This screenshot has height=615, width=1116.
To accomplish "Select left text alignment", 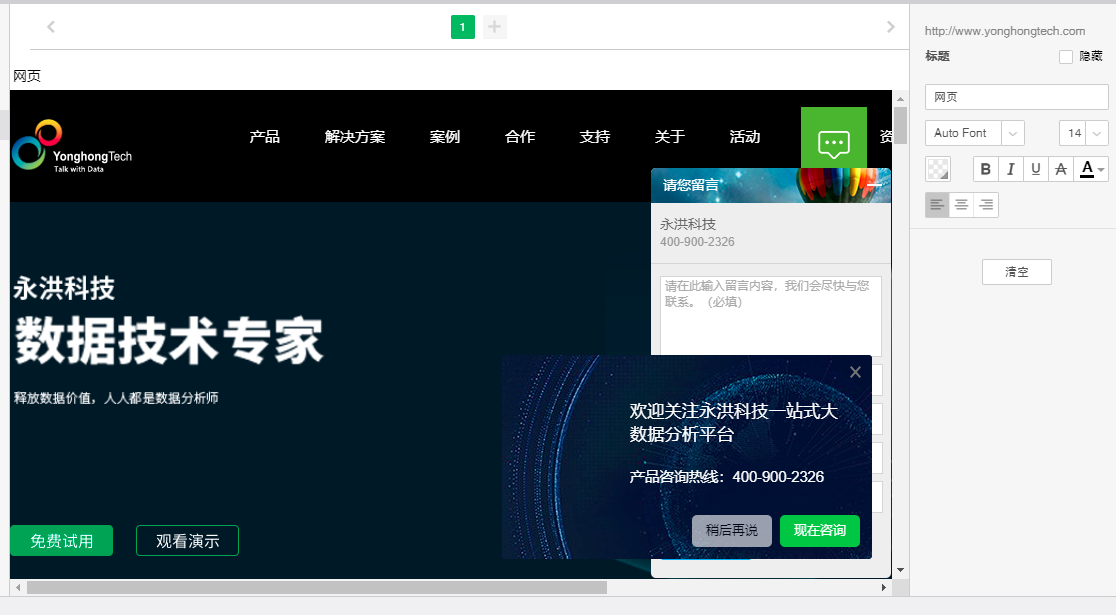I will (937, 205).
